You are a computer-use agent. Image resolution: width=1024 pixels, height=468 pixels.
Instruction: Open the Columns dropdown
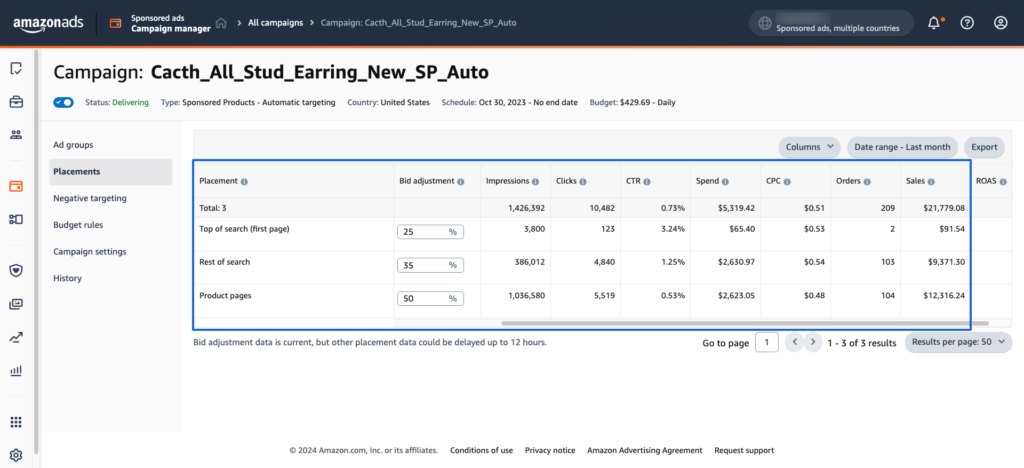pyautogui.click(x=810, y=147)
